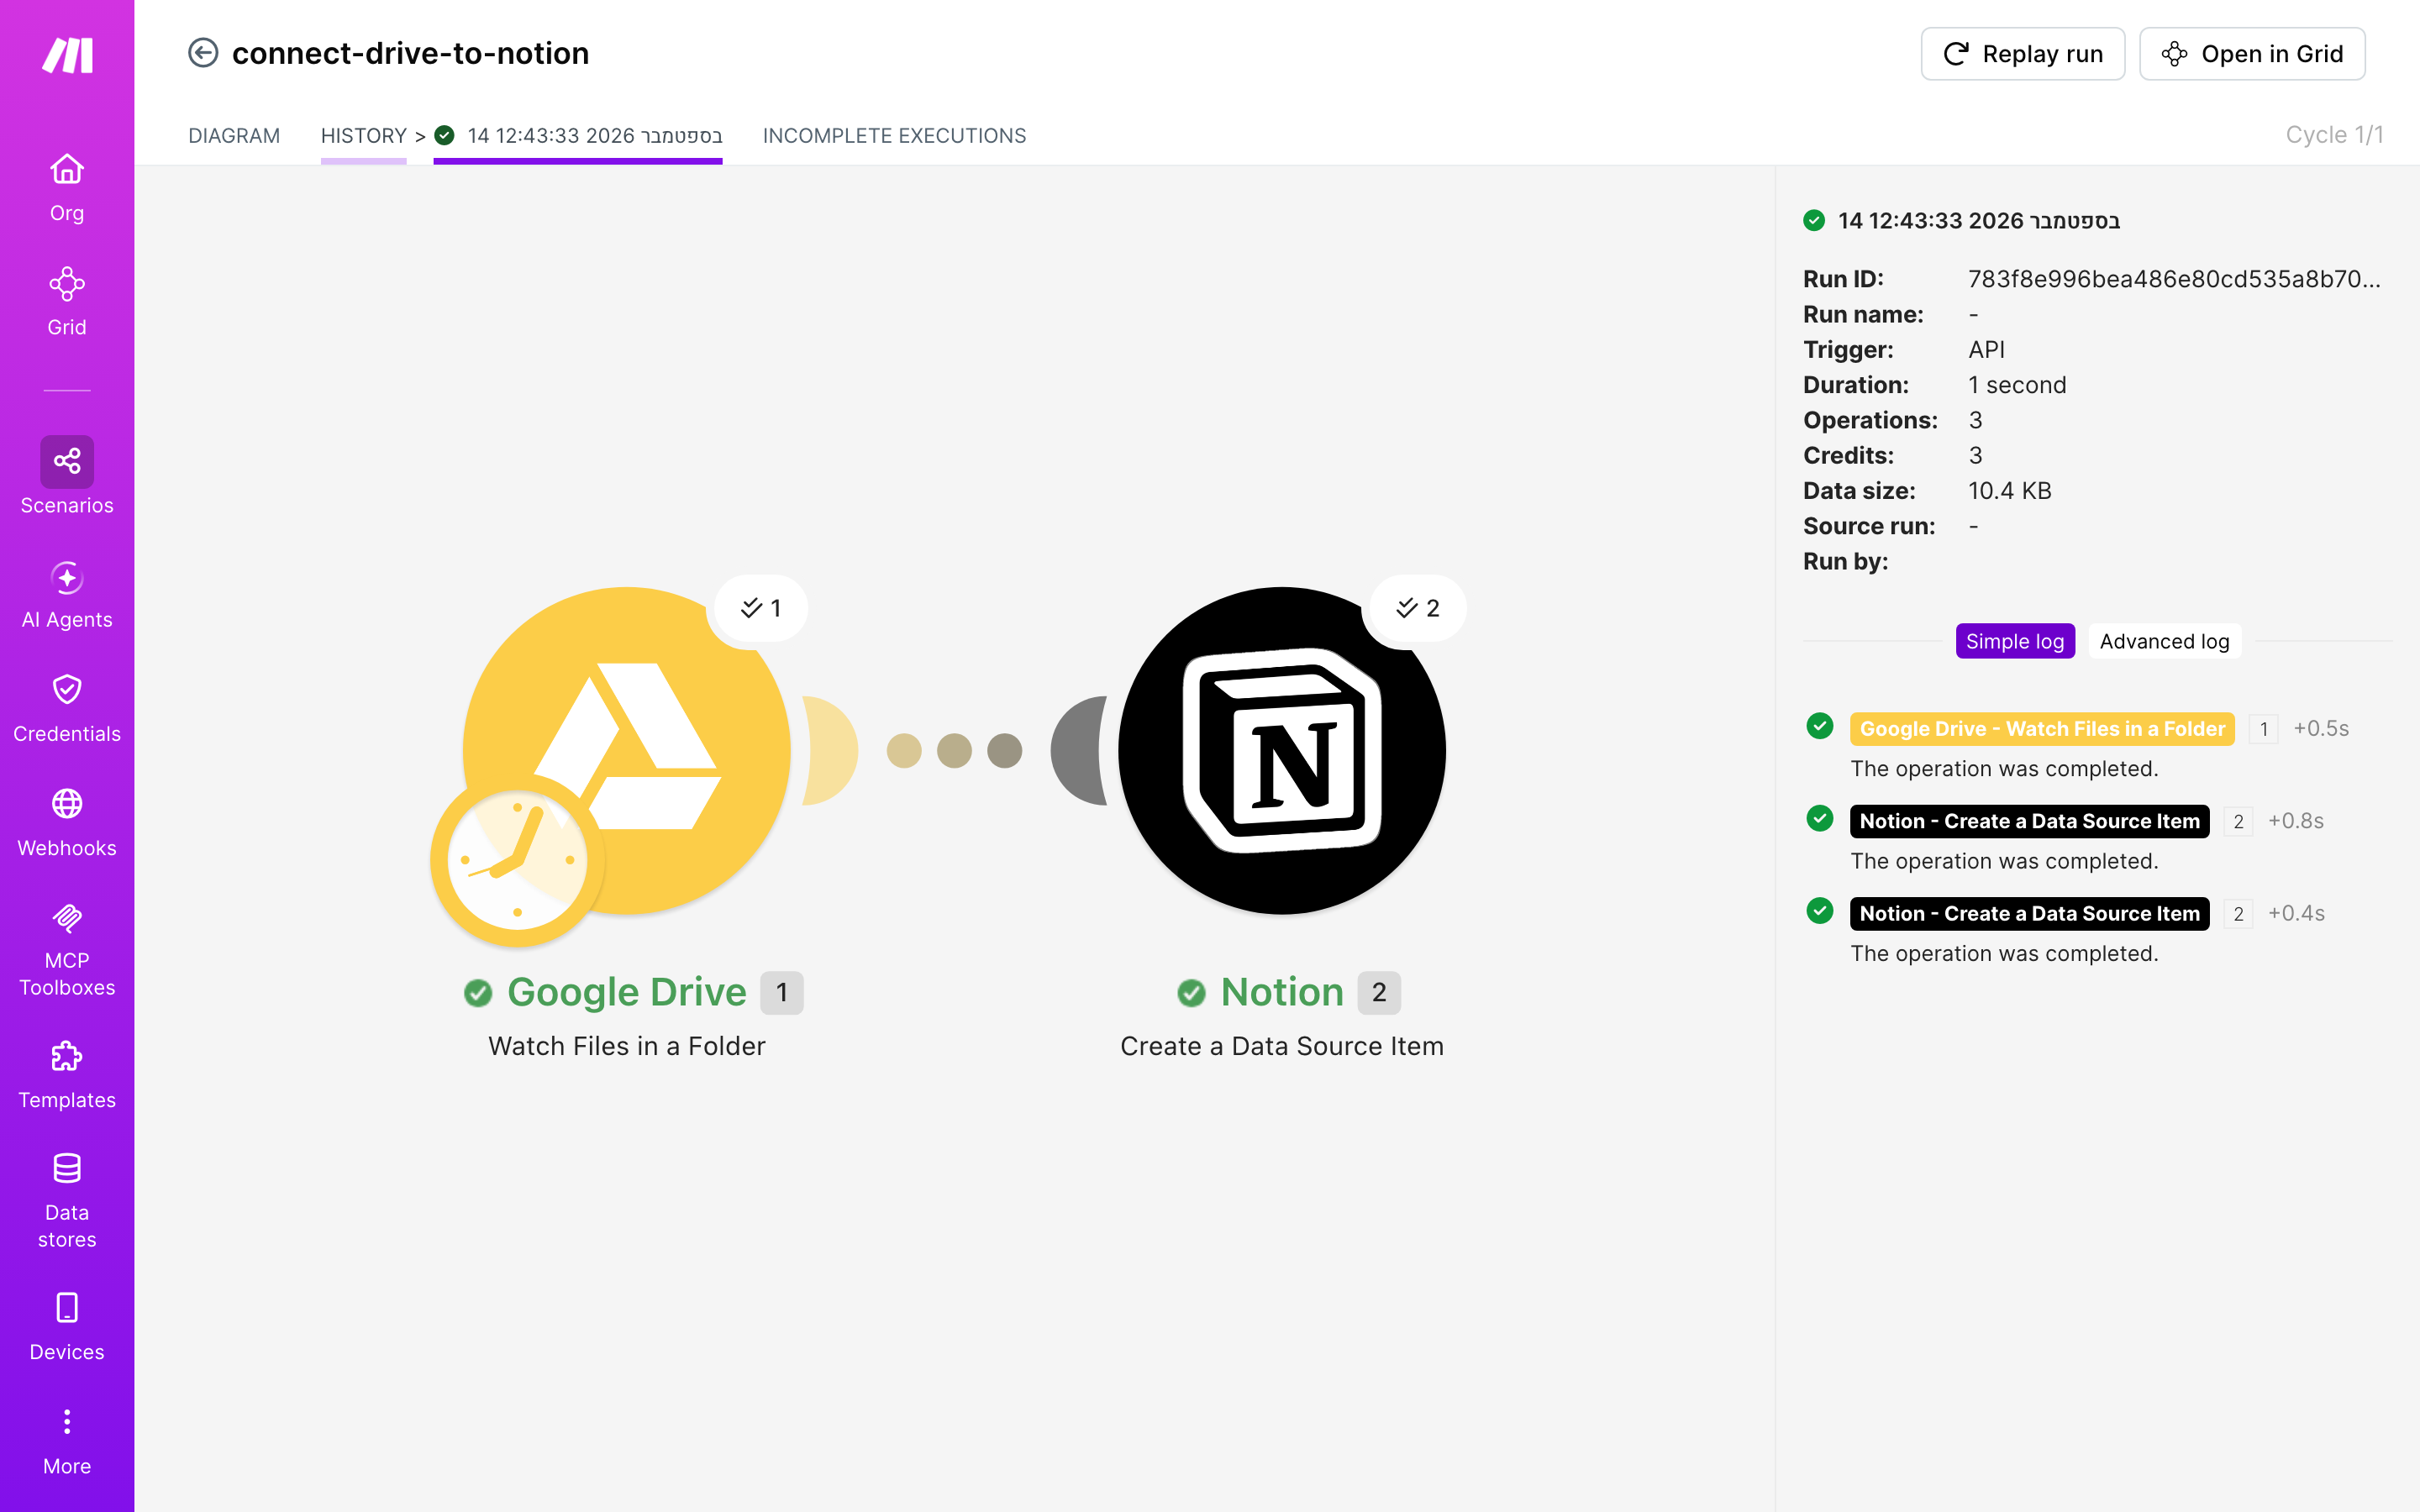Switch to the HISTORY tab
Image resolution: width=2420 pixels, height=1512 pixels.
click(363, 135)
